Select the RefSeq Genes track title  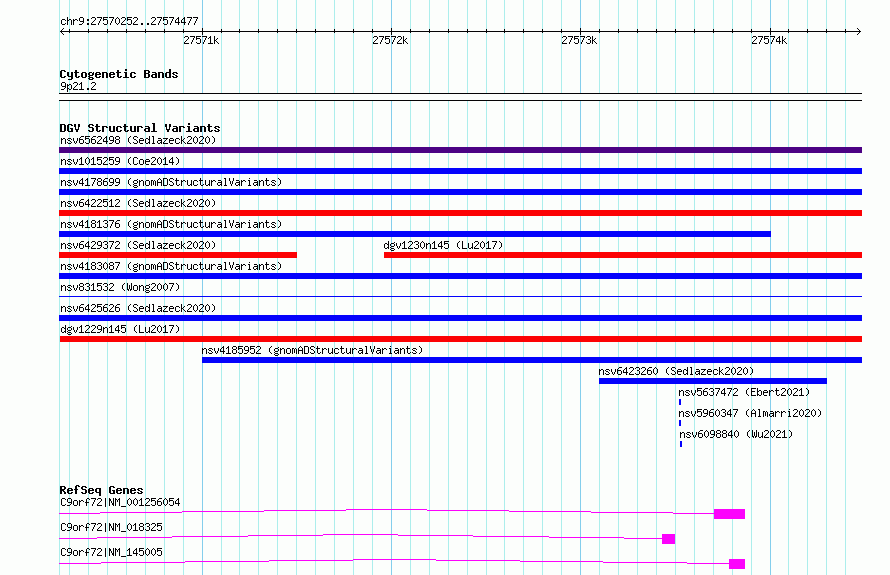[101, 490]
